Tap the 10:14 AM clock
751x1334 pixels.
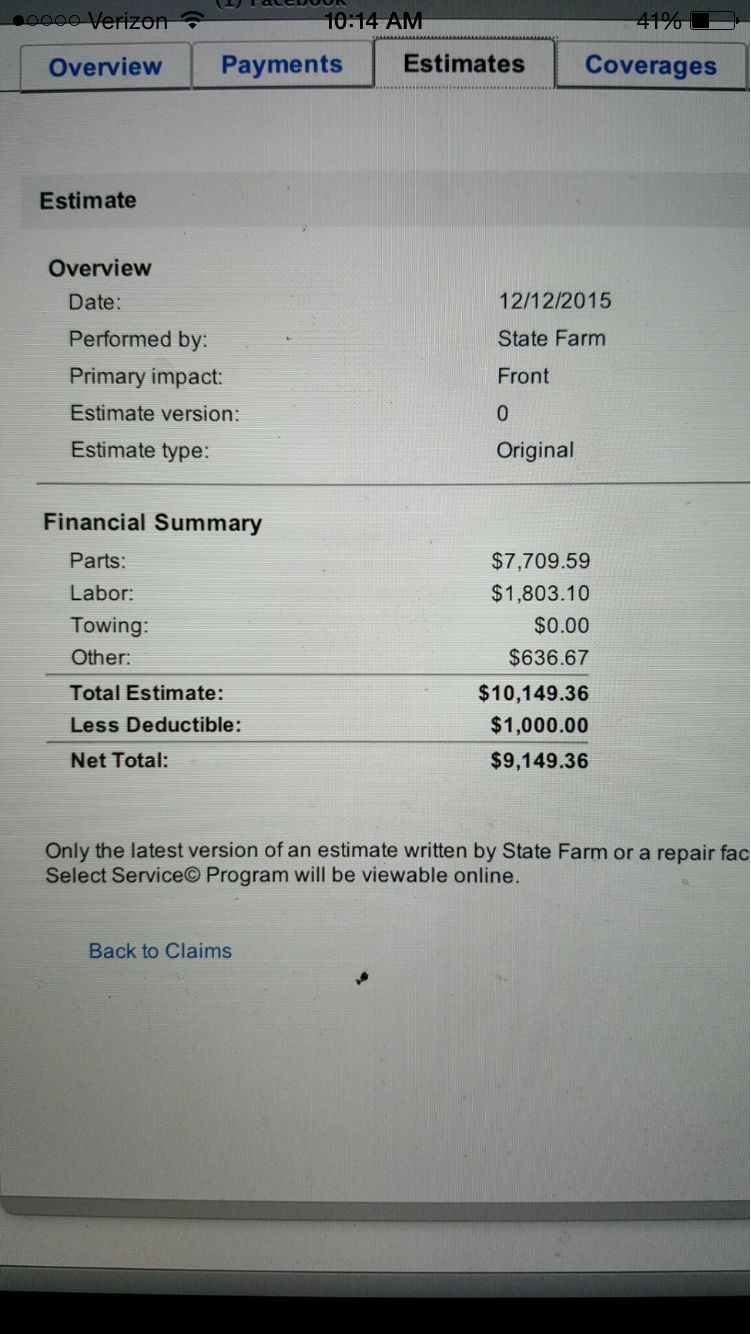(374, 21)
